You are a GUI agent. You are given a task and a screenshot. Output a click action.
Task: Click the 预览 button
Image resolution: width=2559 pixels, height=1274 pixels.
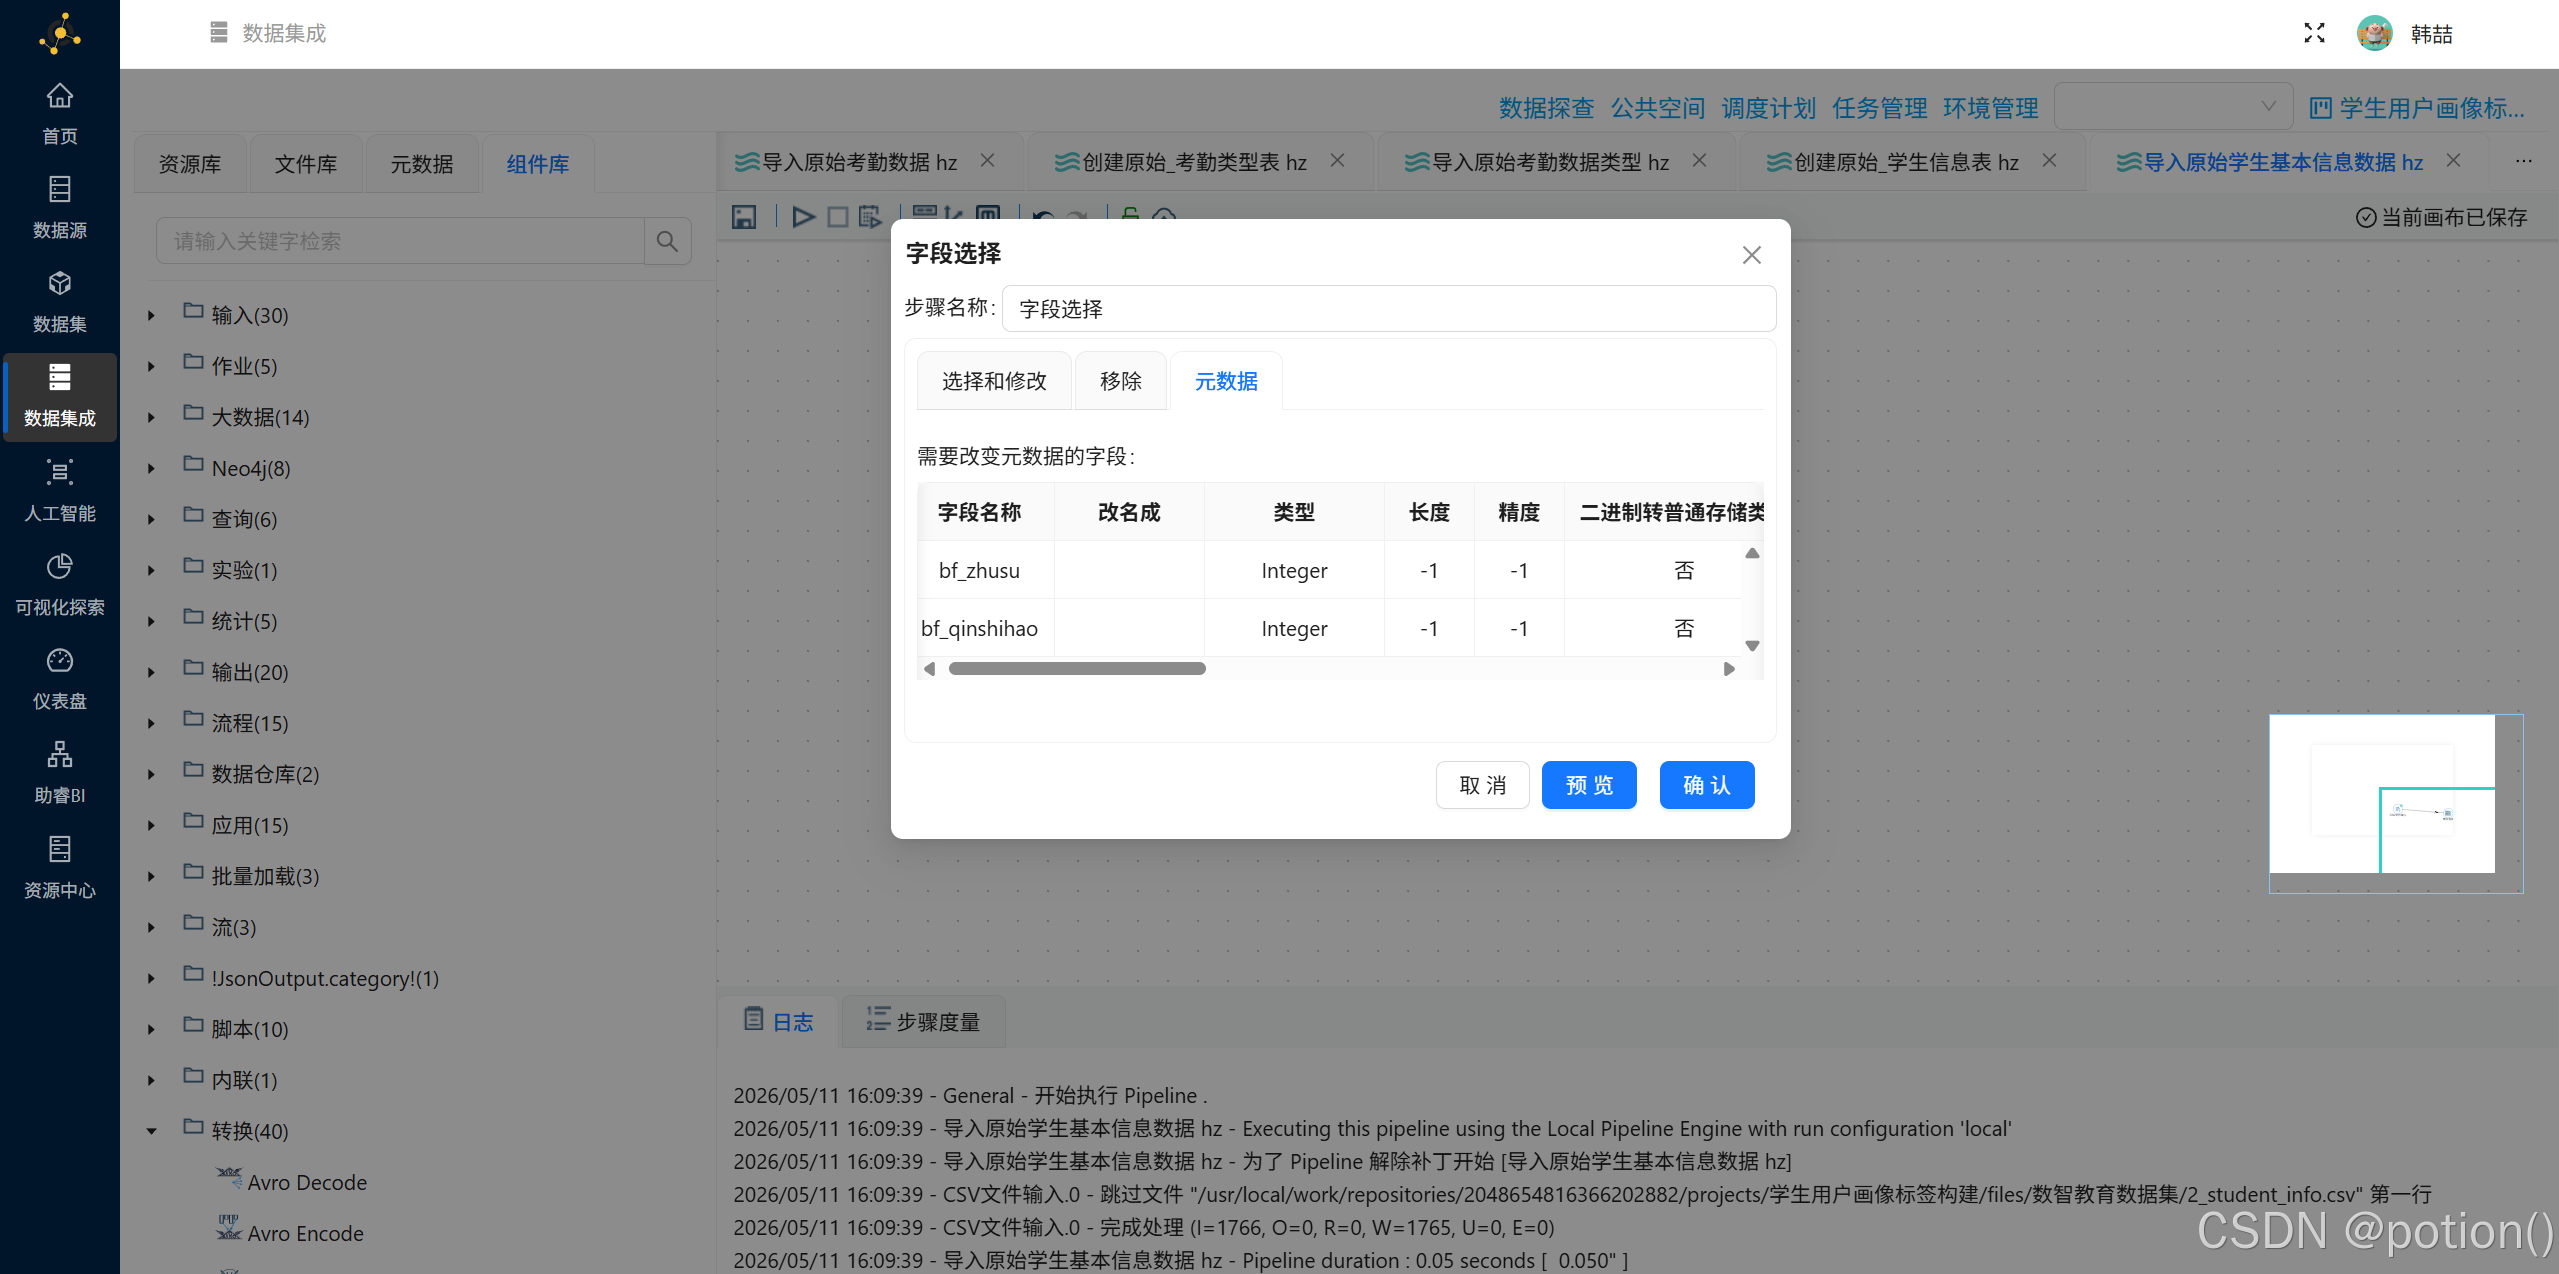(1589, 785)
